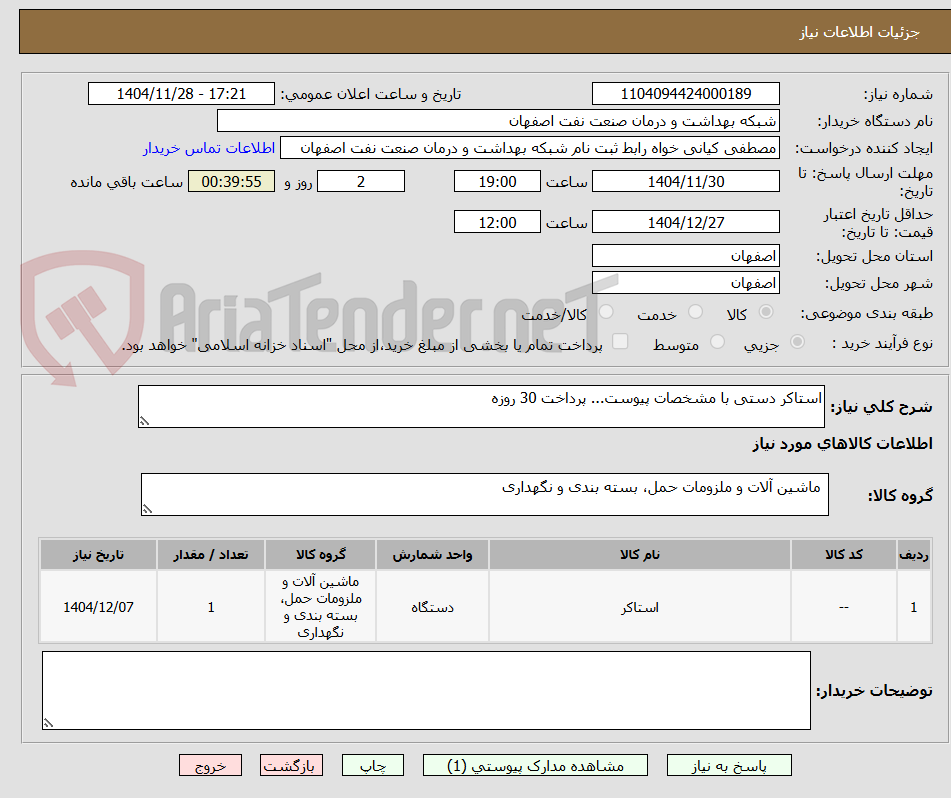Click the جزئیات اطلاعات نیاز page title

(859, 32)
